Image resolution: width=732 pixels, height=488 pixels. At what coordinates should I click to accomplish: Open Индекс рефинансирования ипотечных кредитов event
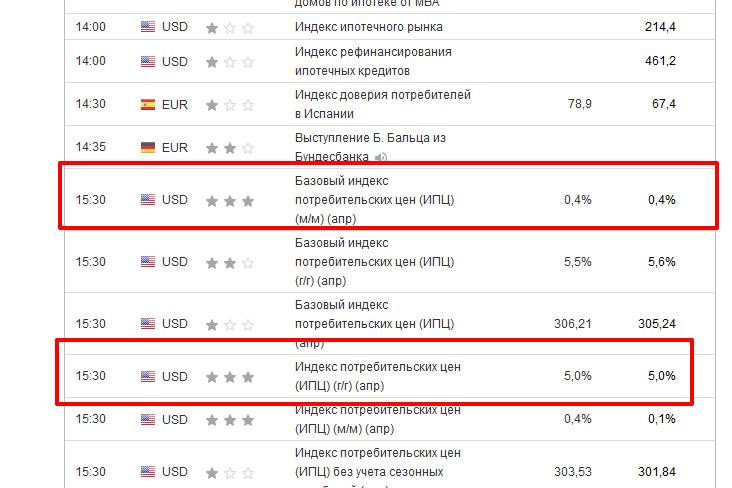pyautogui.click(x=373, y=61)
